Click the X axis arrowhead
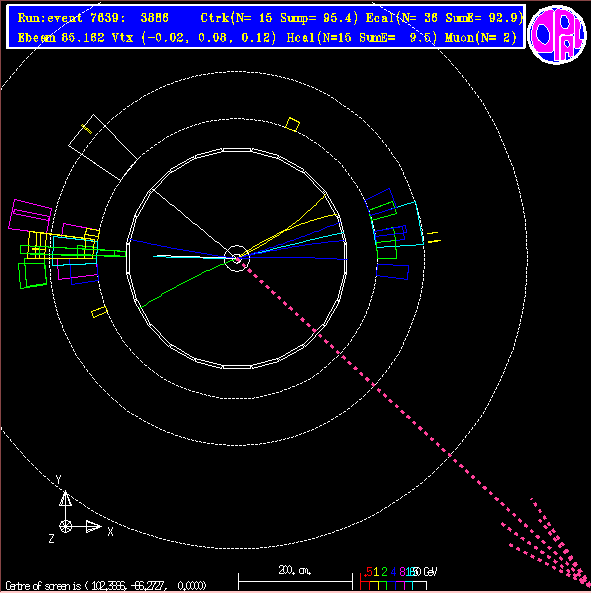The width and height of the screenshot is (591, 593). [93, 526]
